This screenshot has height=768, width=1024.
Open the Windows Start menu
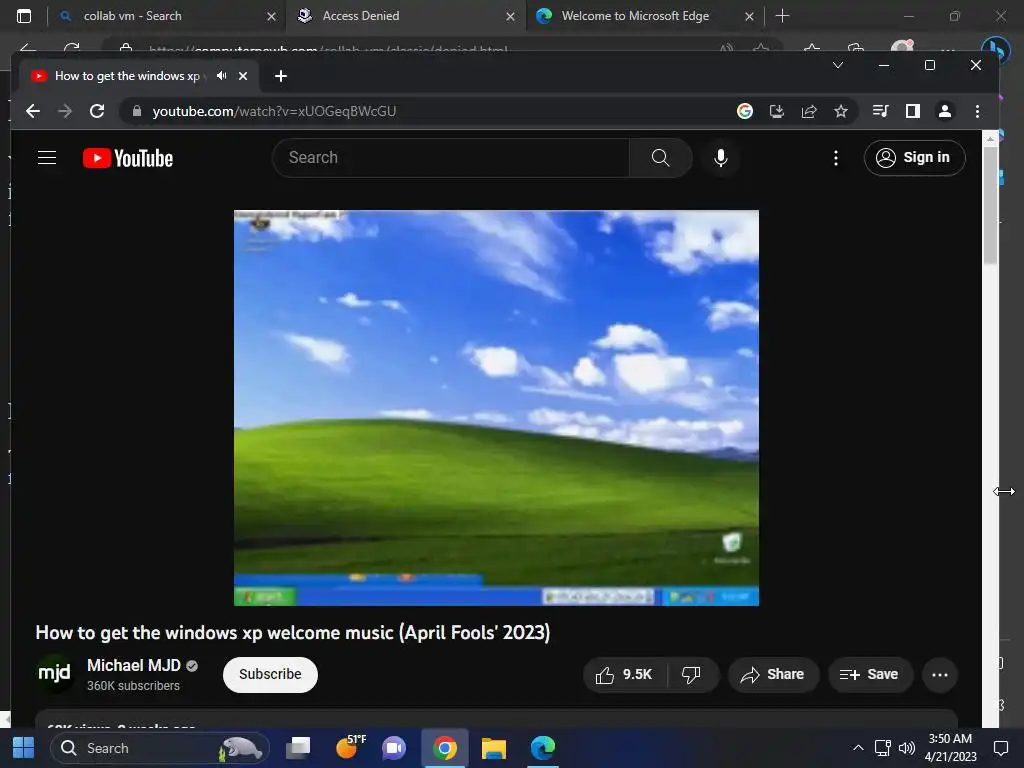tap(24, 748)
